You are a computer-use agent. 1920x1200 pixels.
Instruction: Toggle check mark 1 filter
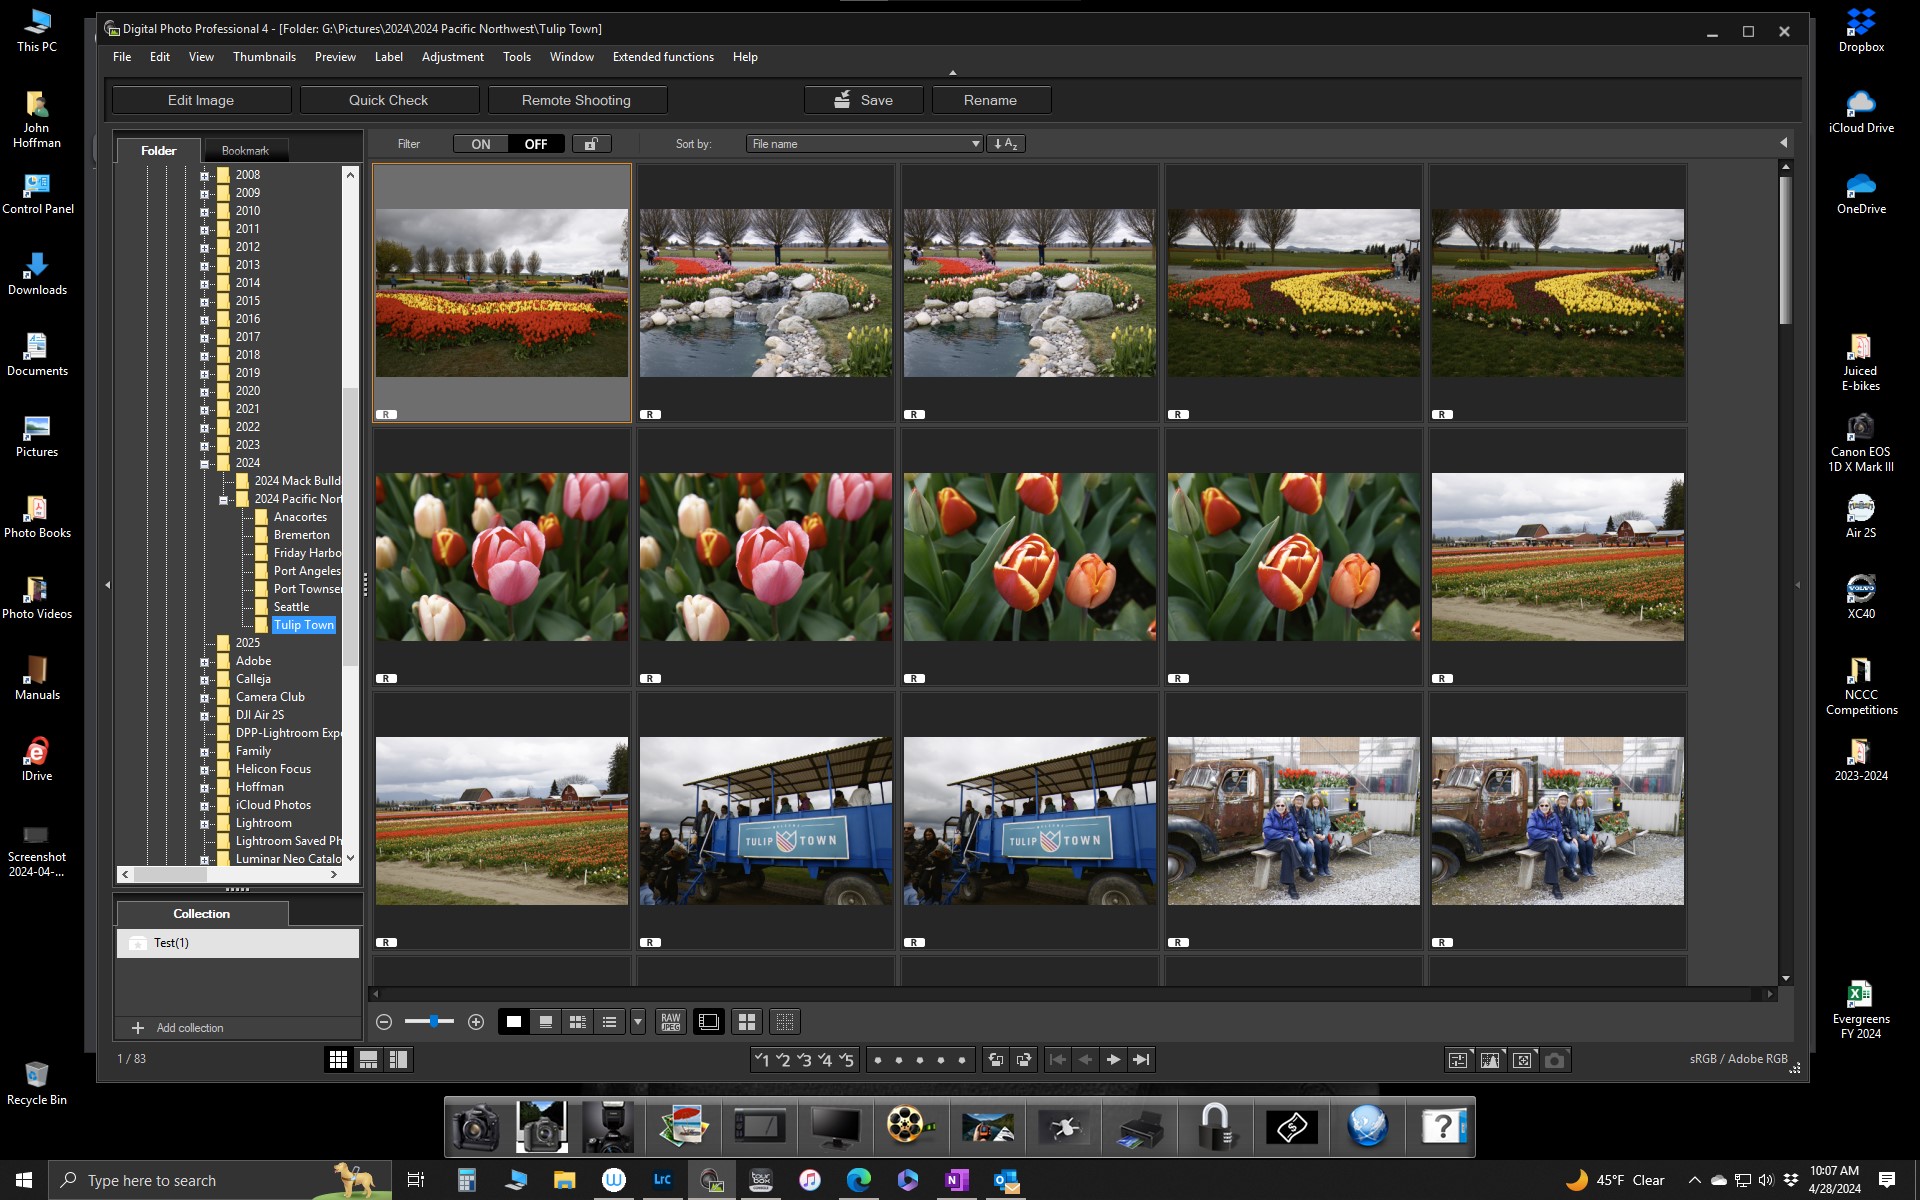tap(762, 1060)
